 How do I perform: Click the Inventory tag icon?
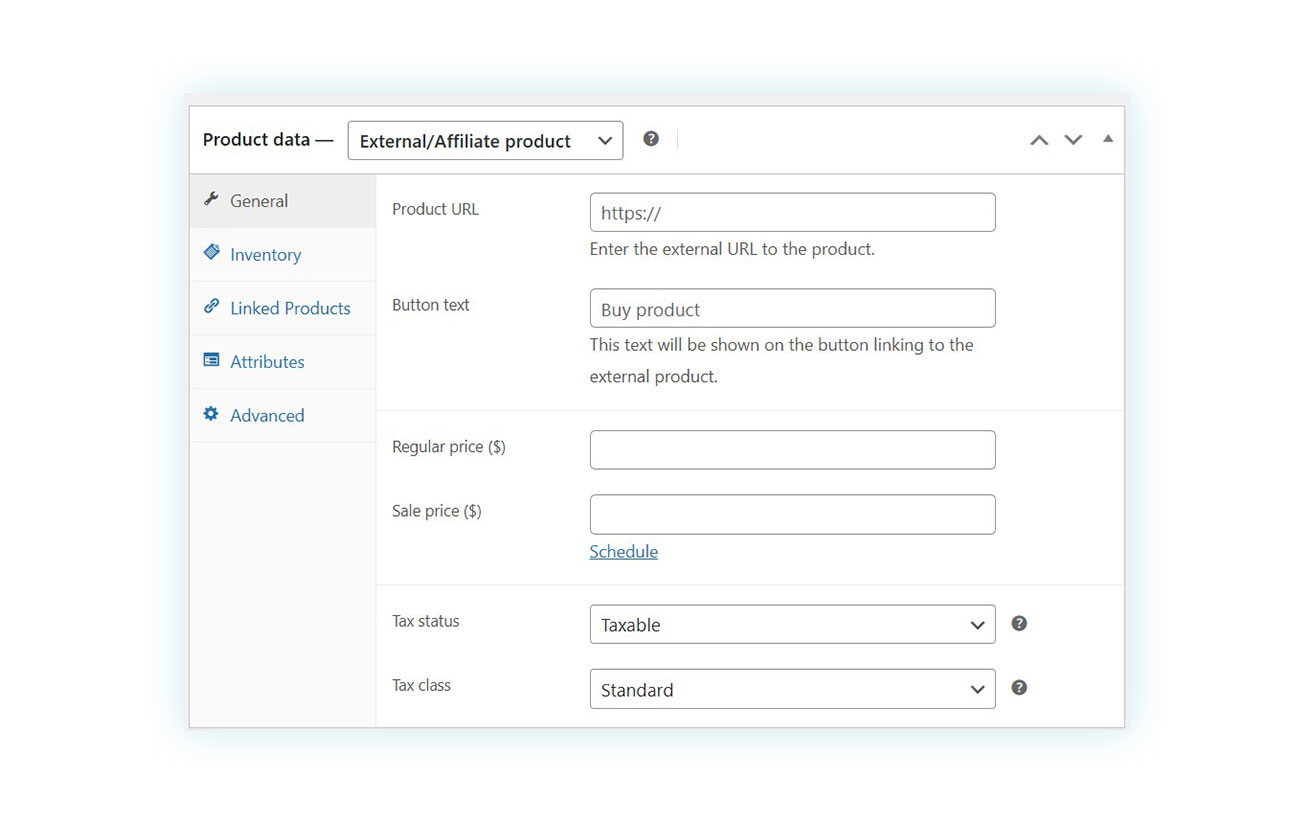[211, 253]
